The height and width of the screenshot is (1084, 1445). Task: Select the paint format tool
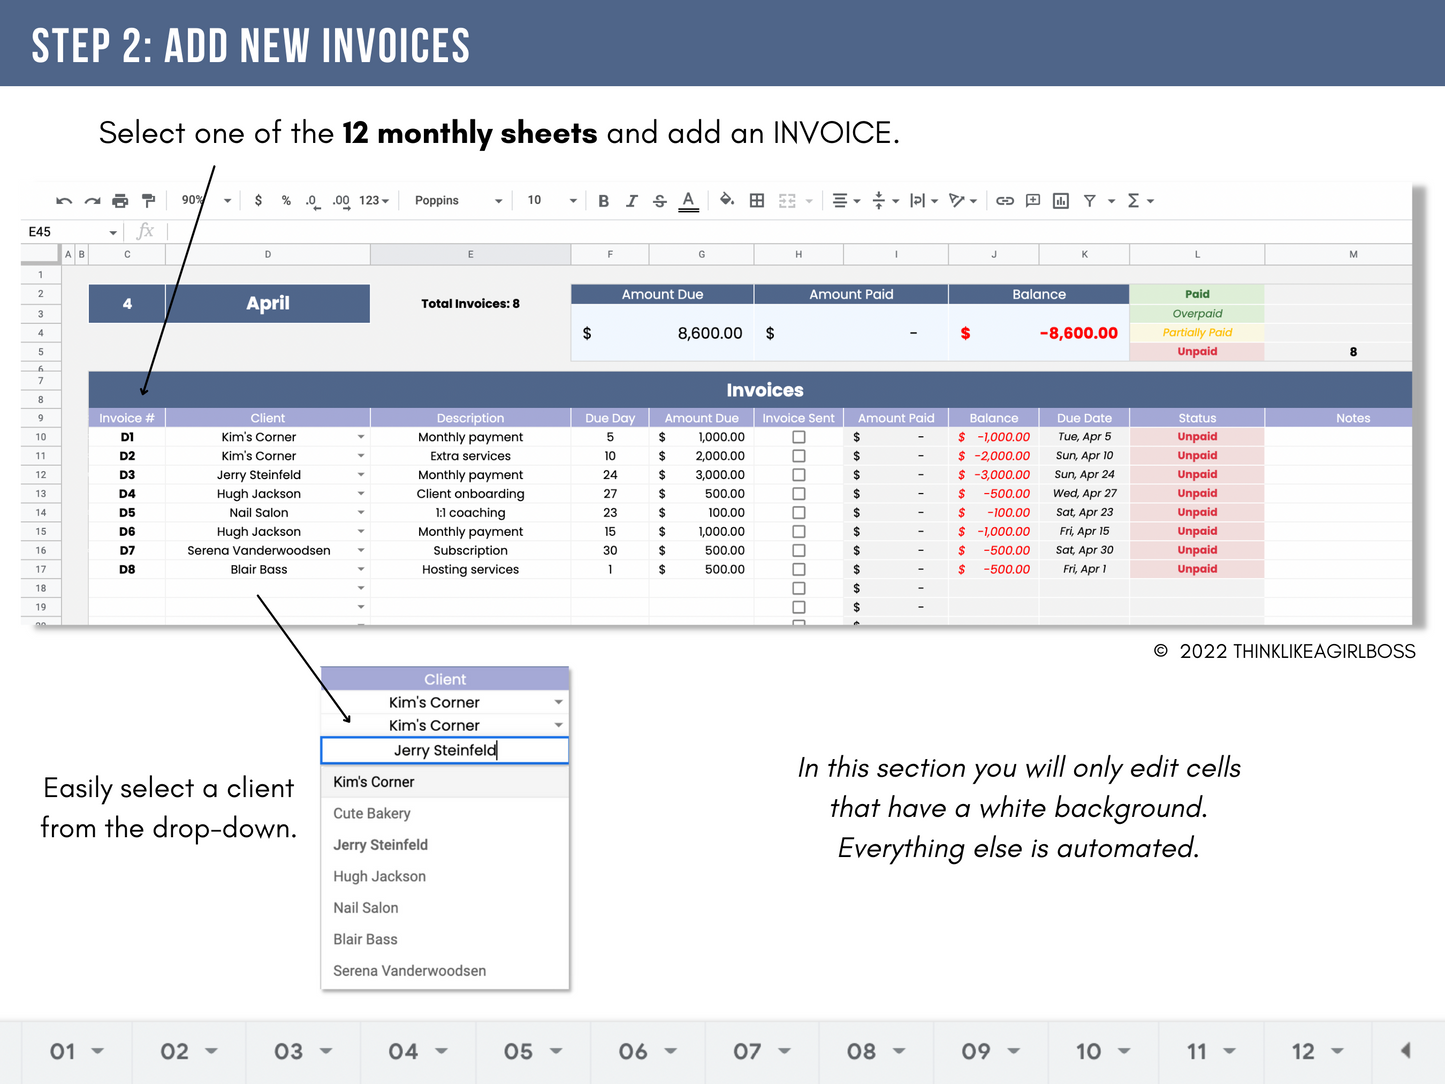148,200
